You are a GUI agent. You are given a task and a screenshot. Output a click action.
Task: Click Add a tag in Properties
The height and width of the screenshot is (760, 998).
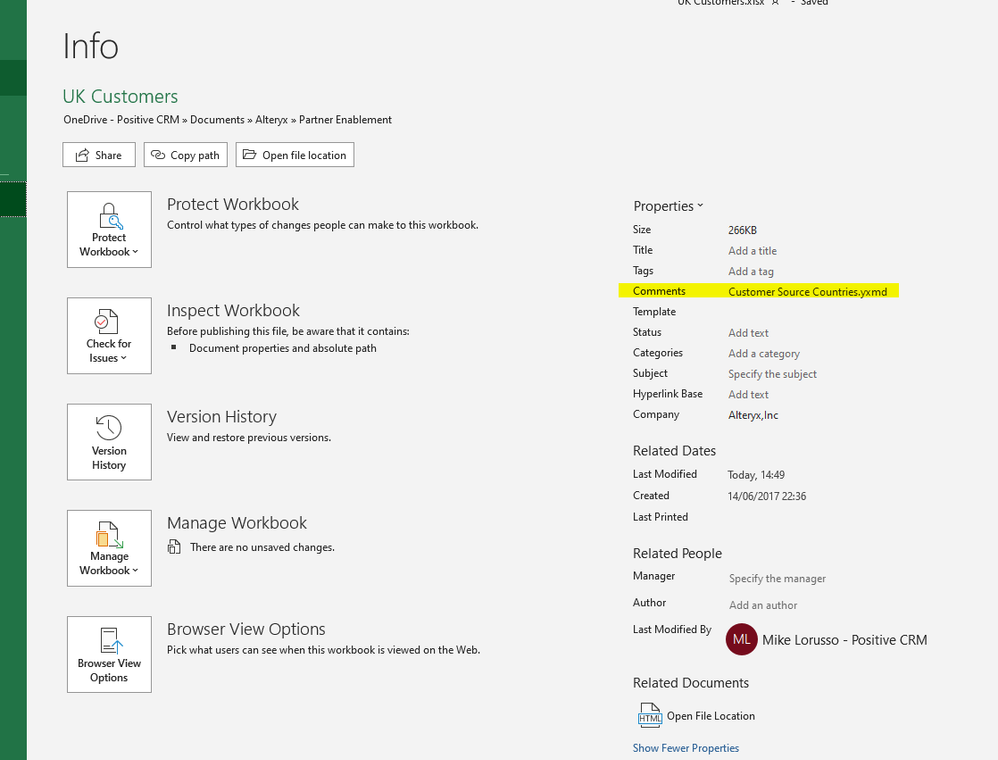750,270
